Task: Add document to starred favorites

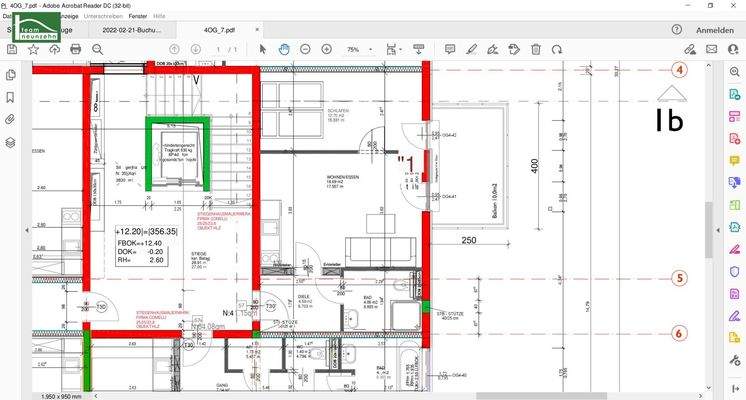Action: pyautogui.click(x=33, y=49)
